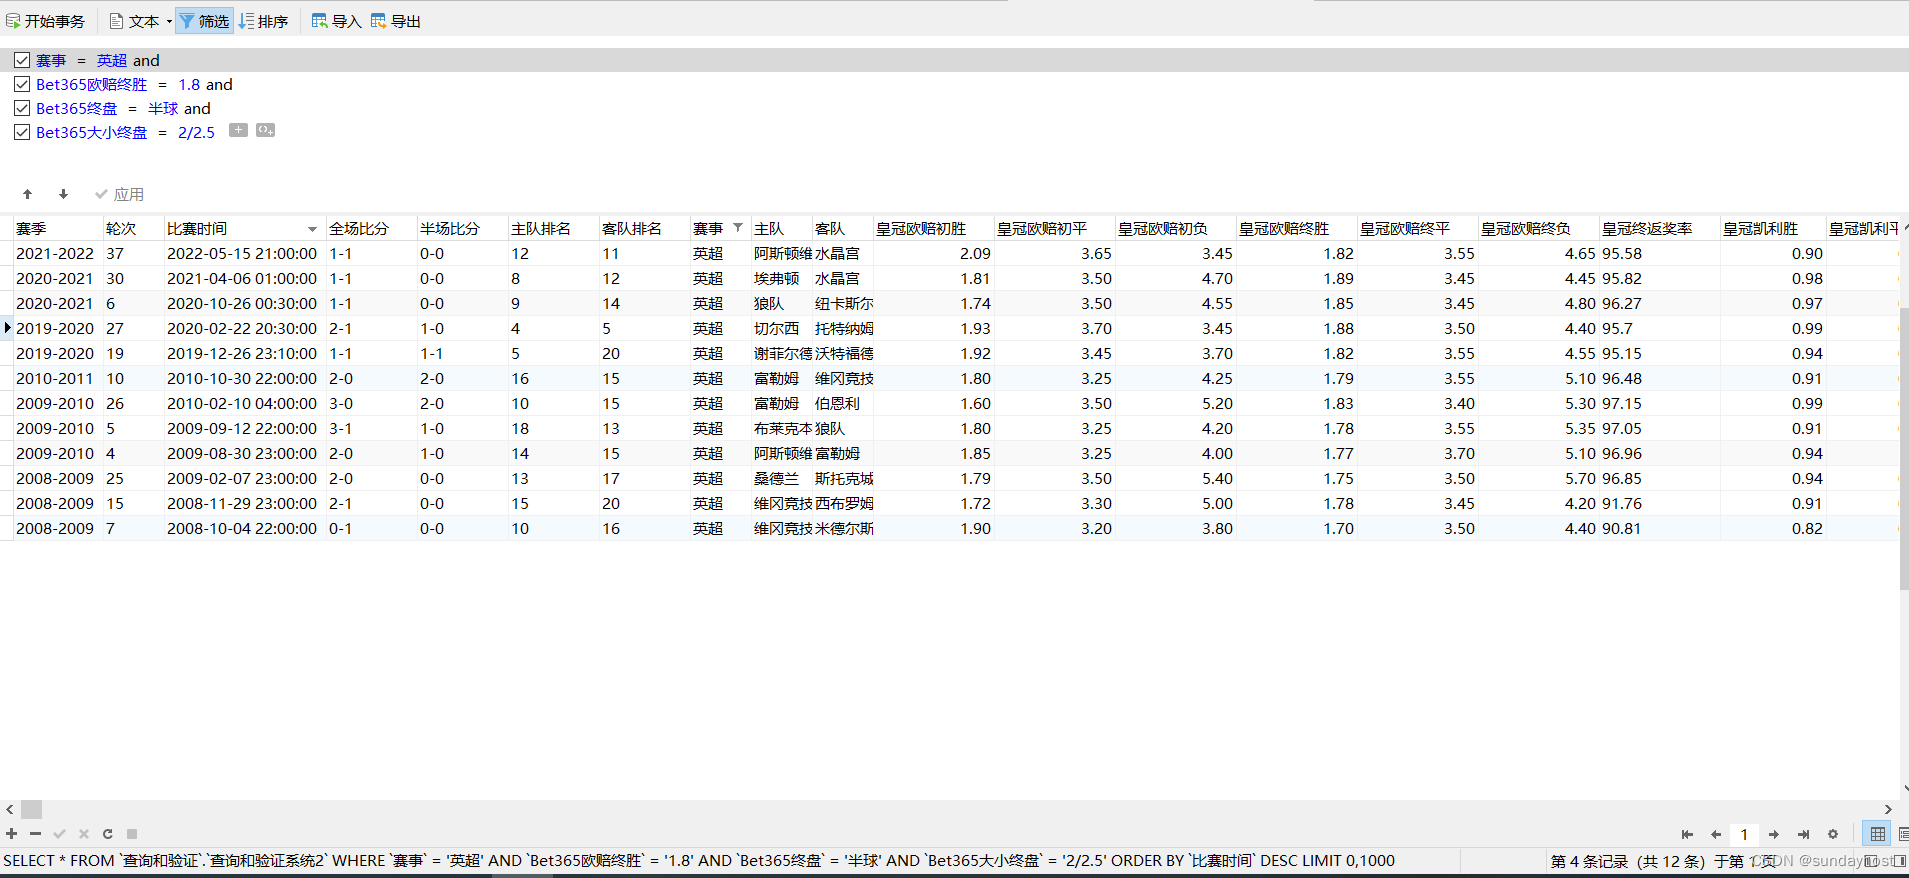
Task: Open the 文本 dropdown arrow
Action: coord(169,21)
